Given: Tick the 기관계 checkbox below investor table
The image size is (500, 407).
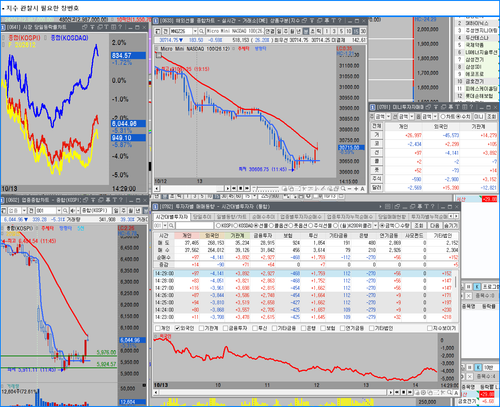Looking at the screenshot, I should (x=201, y=328).
